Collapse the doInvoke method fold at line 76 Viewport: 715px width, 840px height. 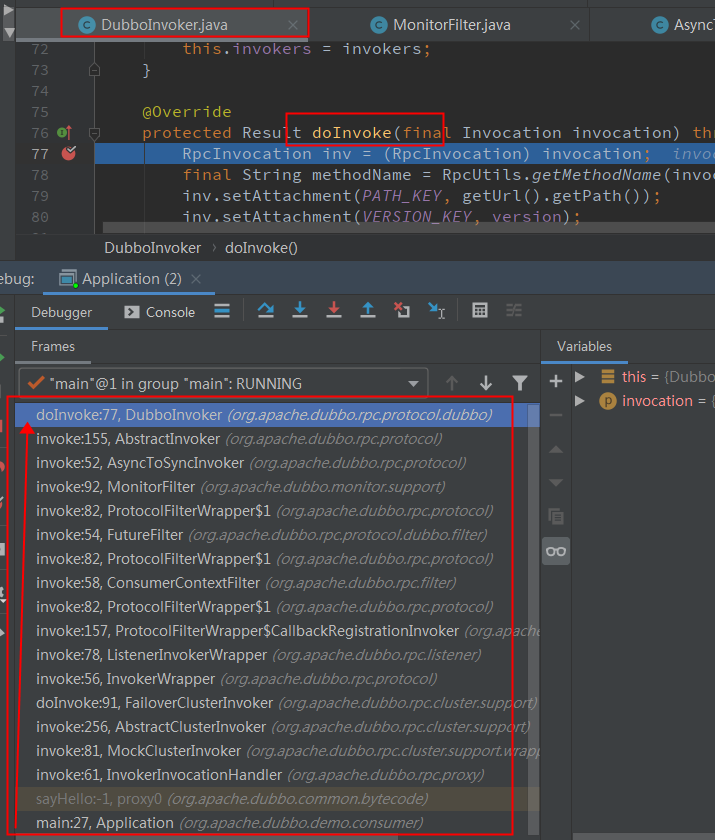(x=94, y=133)
